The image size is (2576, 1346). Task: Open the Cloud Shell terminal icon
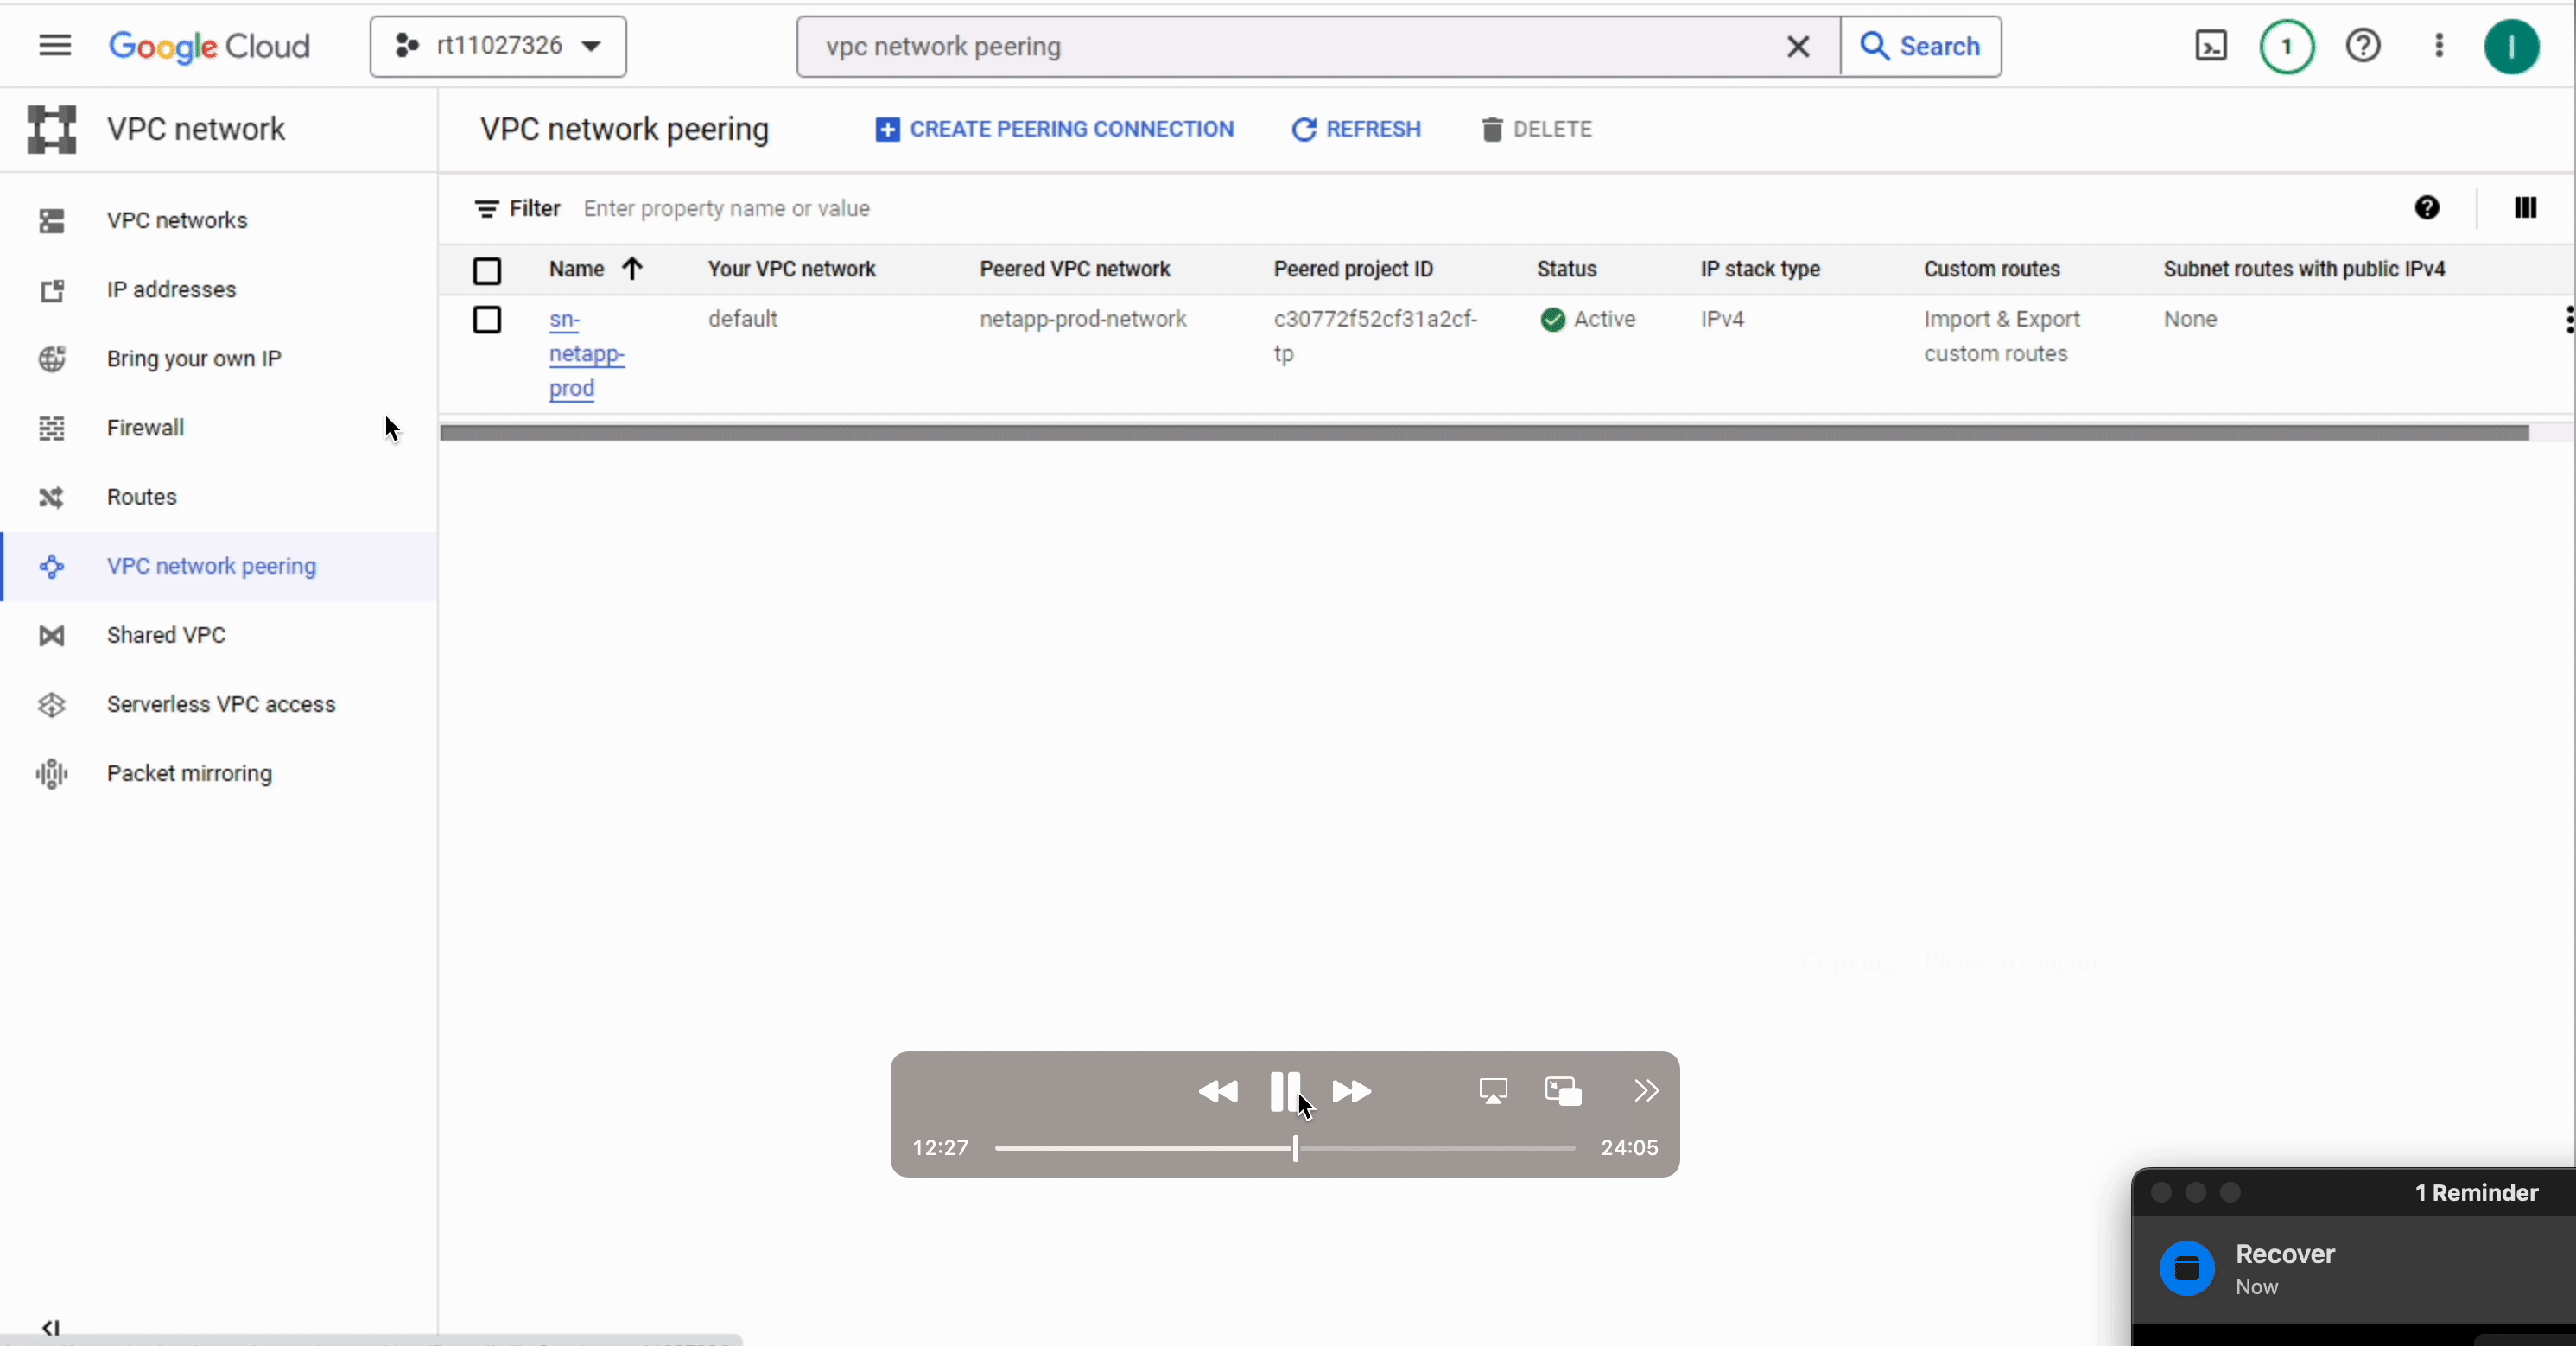(2210, 46)
